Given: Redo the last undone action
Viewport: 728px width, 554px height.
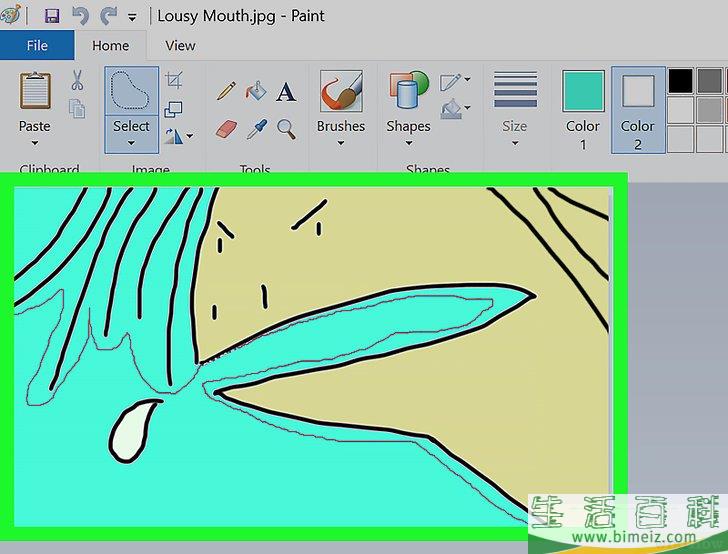Looking at the screenshot, I should point(109,17).
